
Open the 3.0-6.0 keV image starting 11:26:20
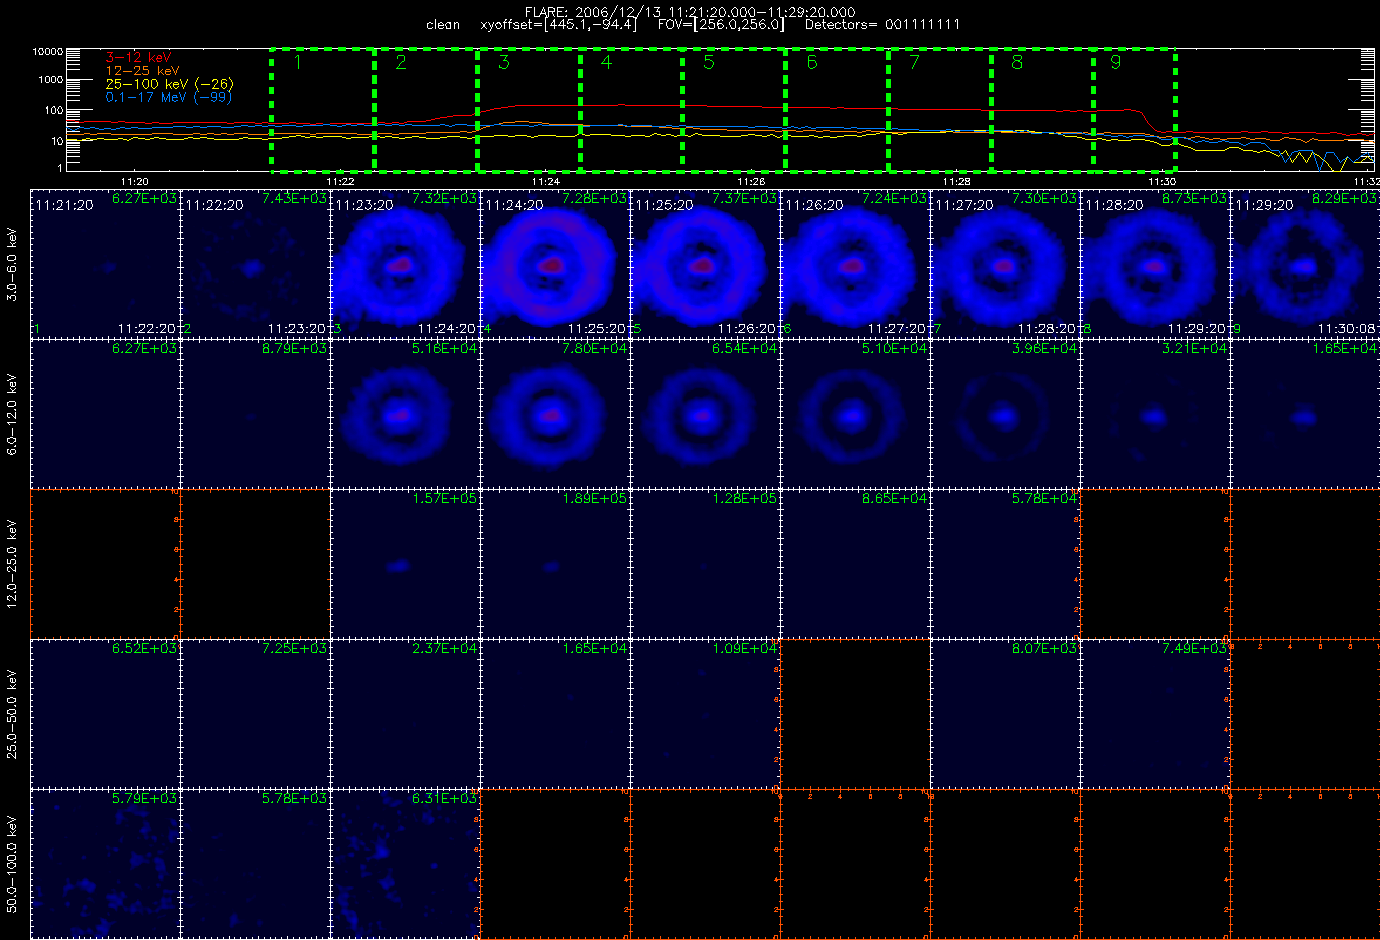point(855,263)
